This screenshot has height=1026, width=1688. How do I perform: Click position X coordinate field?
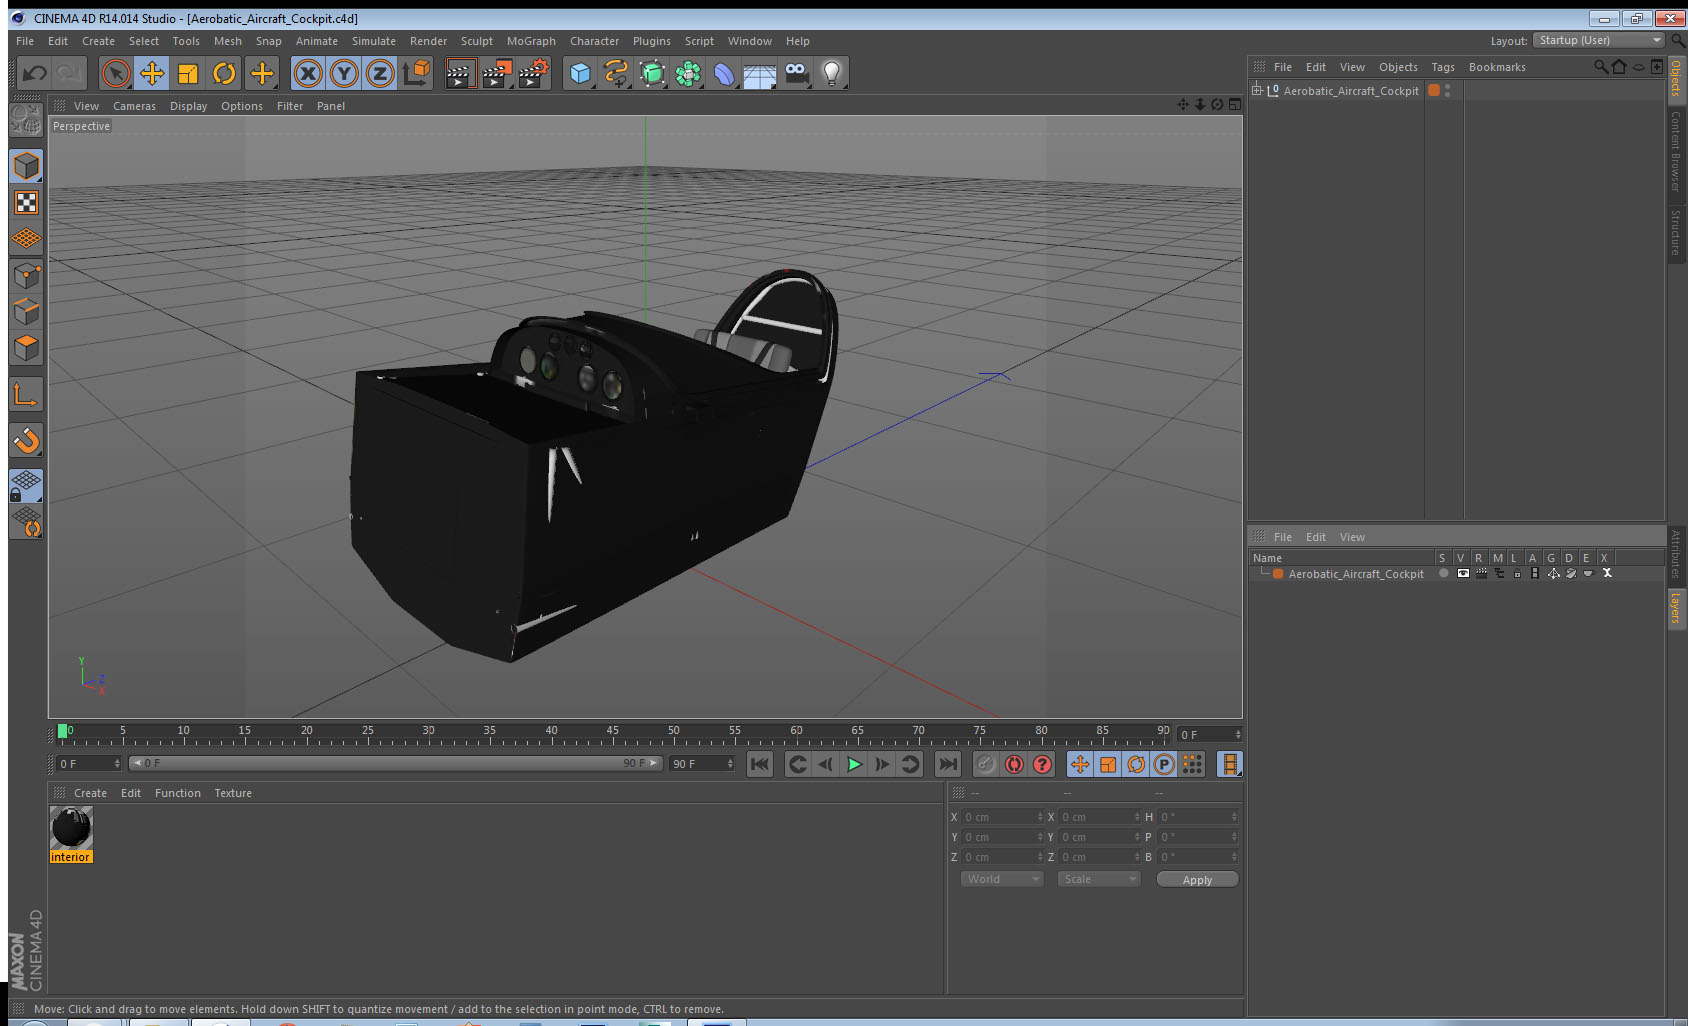pyautogui.click(x=1003, y=817)
